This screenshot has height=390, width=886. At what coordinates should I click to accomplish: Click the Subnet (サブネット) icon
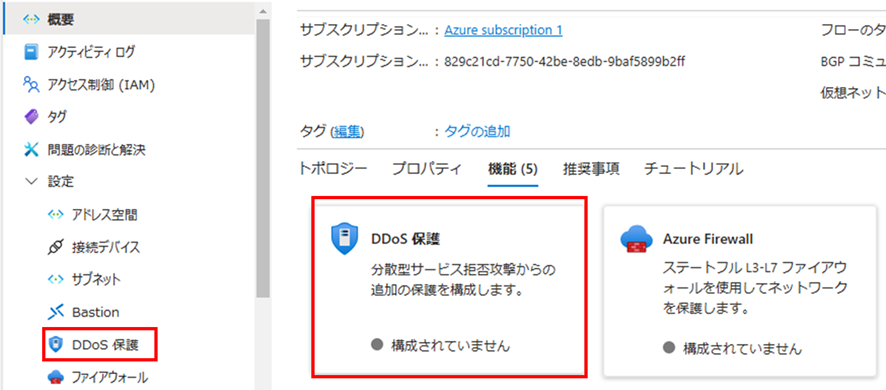point(55,279)
